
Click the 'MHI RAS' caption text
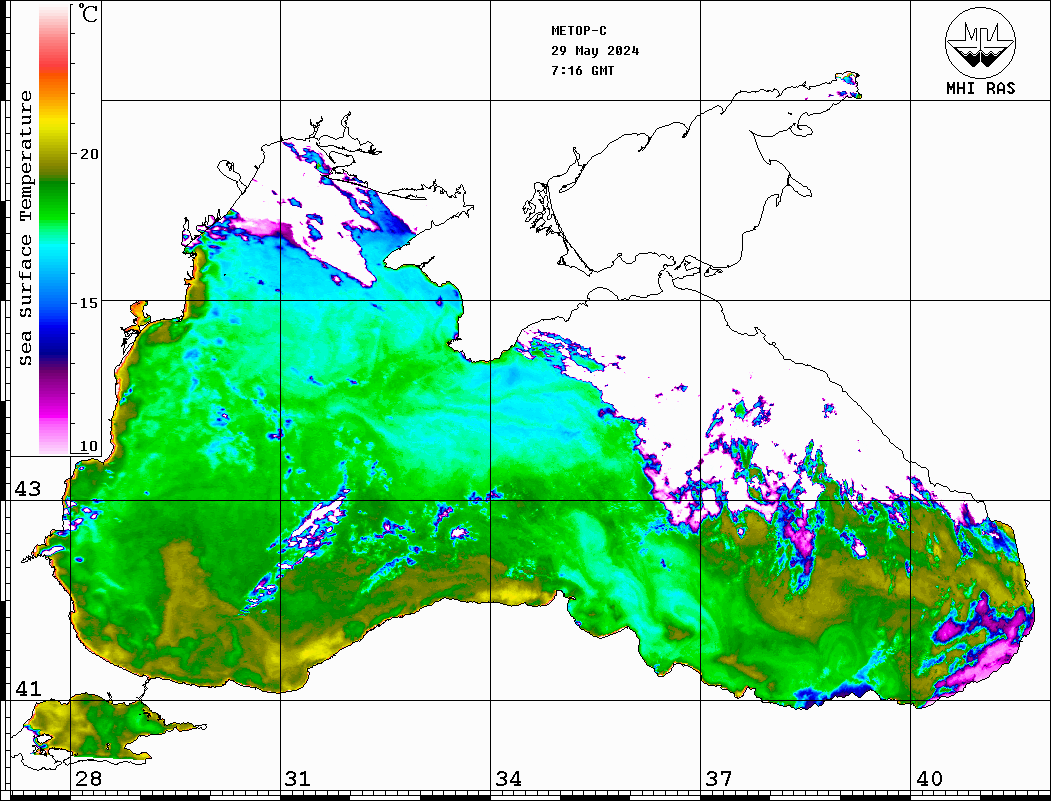click(x=980, y=88)
